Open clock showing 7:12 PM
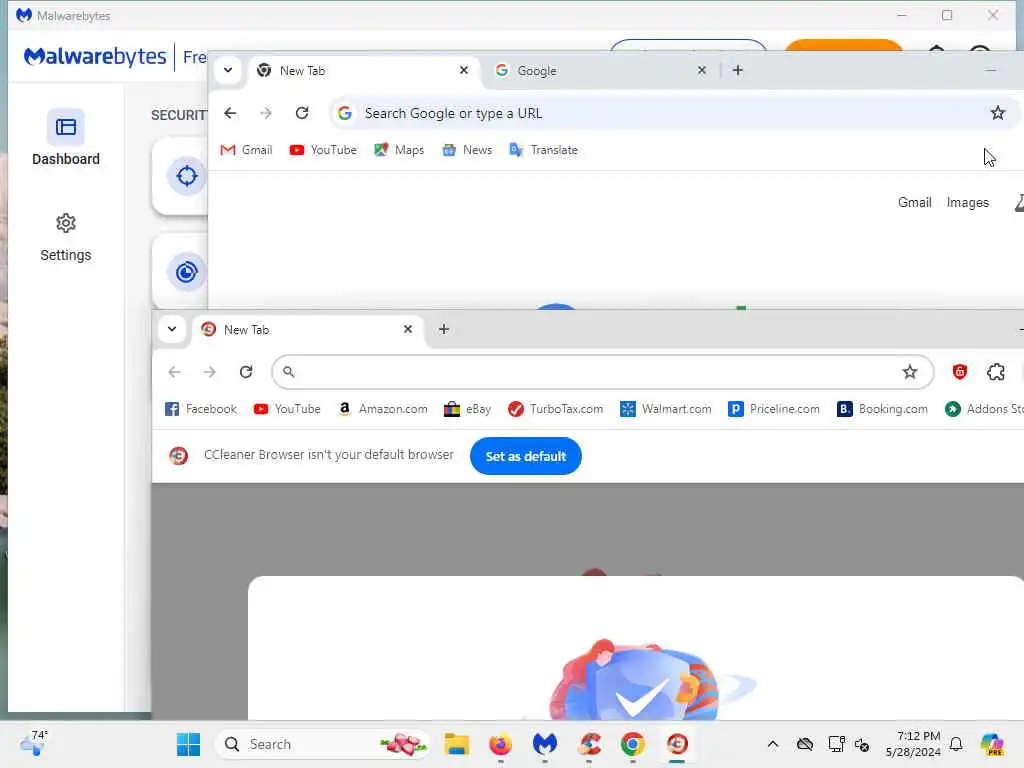 [913, 744]
